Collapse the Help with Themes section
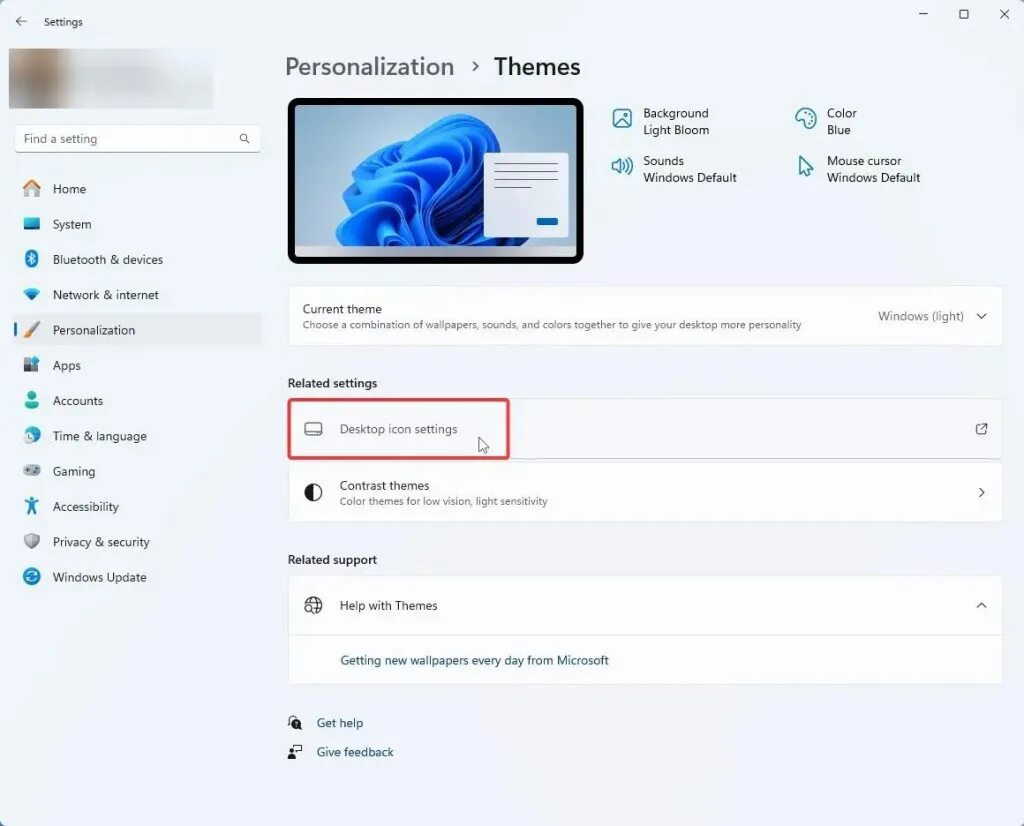This screenshot has height=826, width=1024. pyautogui.click(x=981, y=605)
